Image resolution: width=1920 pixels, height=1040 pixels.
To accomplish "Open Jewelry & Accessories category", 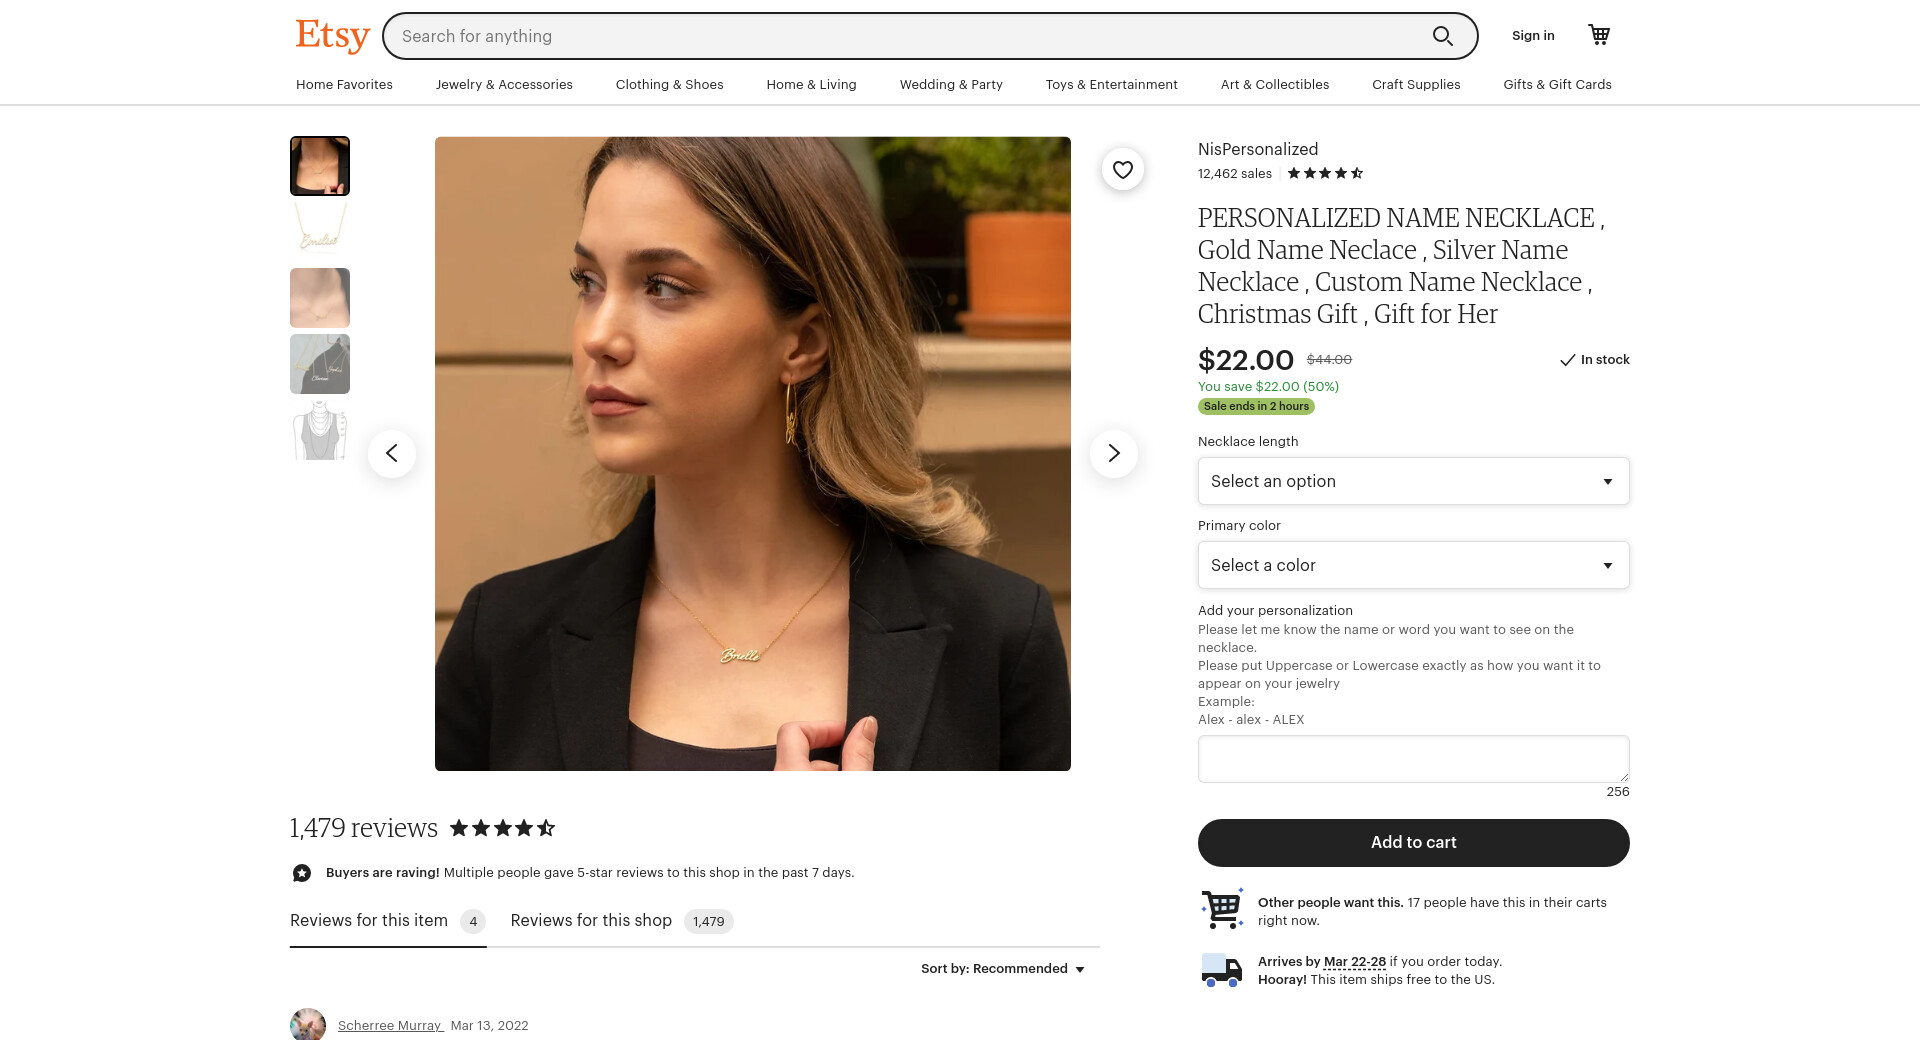I will coord(504,85).
